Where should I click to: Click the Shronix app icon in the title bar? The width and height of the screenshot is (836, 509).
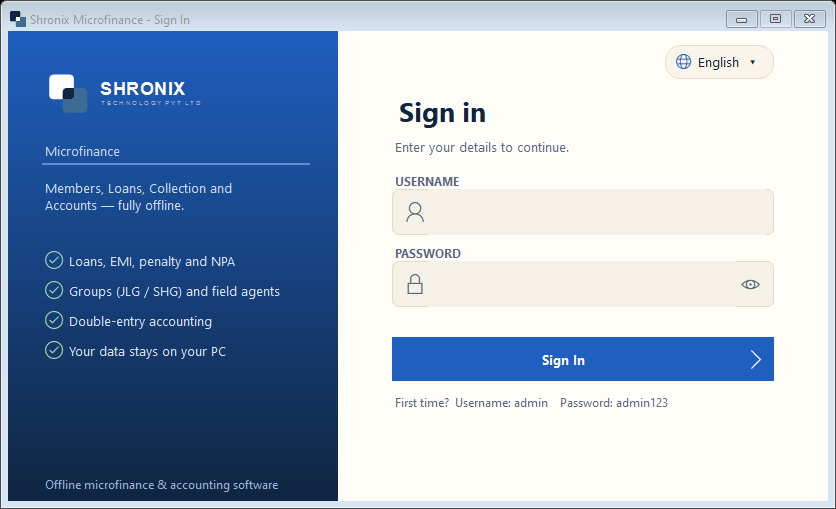pos(18,19)
